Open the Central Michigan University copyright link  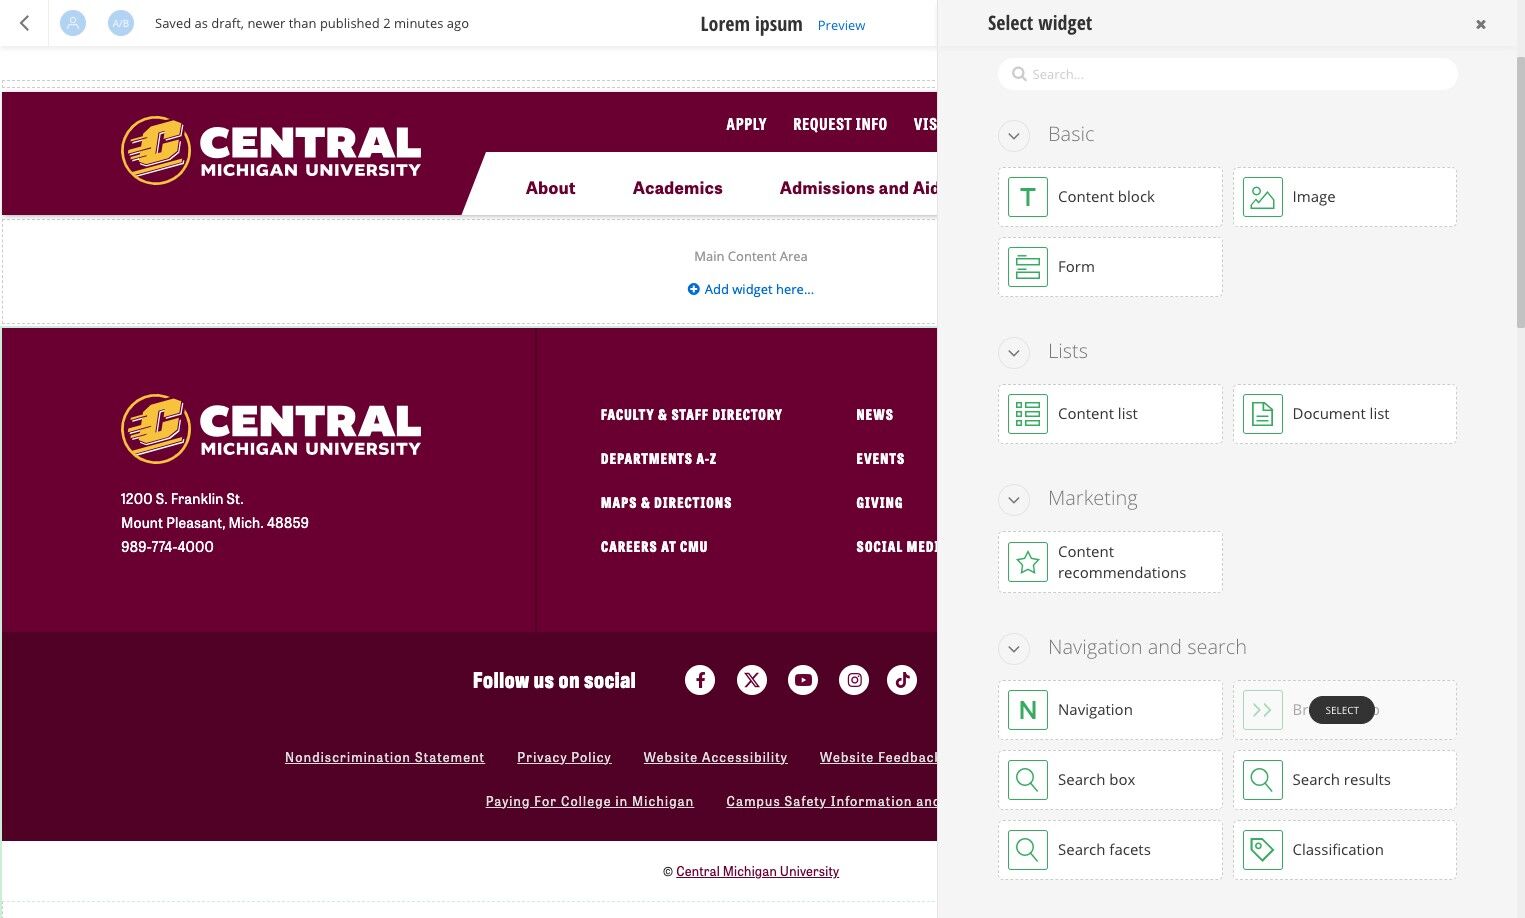click(x=757, y=871)
